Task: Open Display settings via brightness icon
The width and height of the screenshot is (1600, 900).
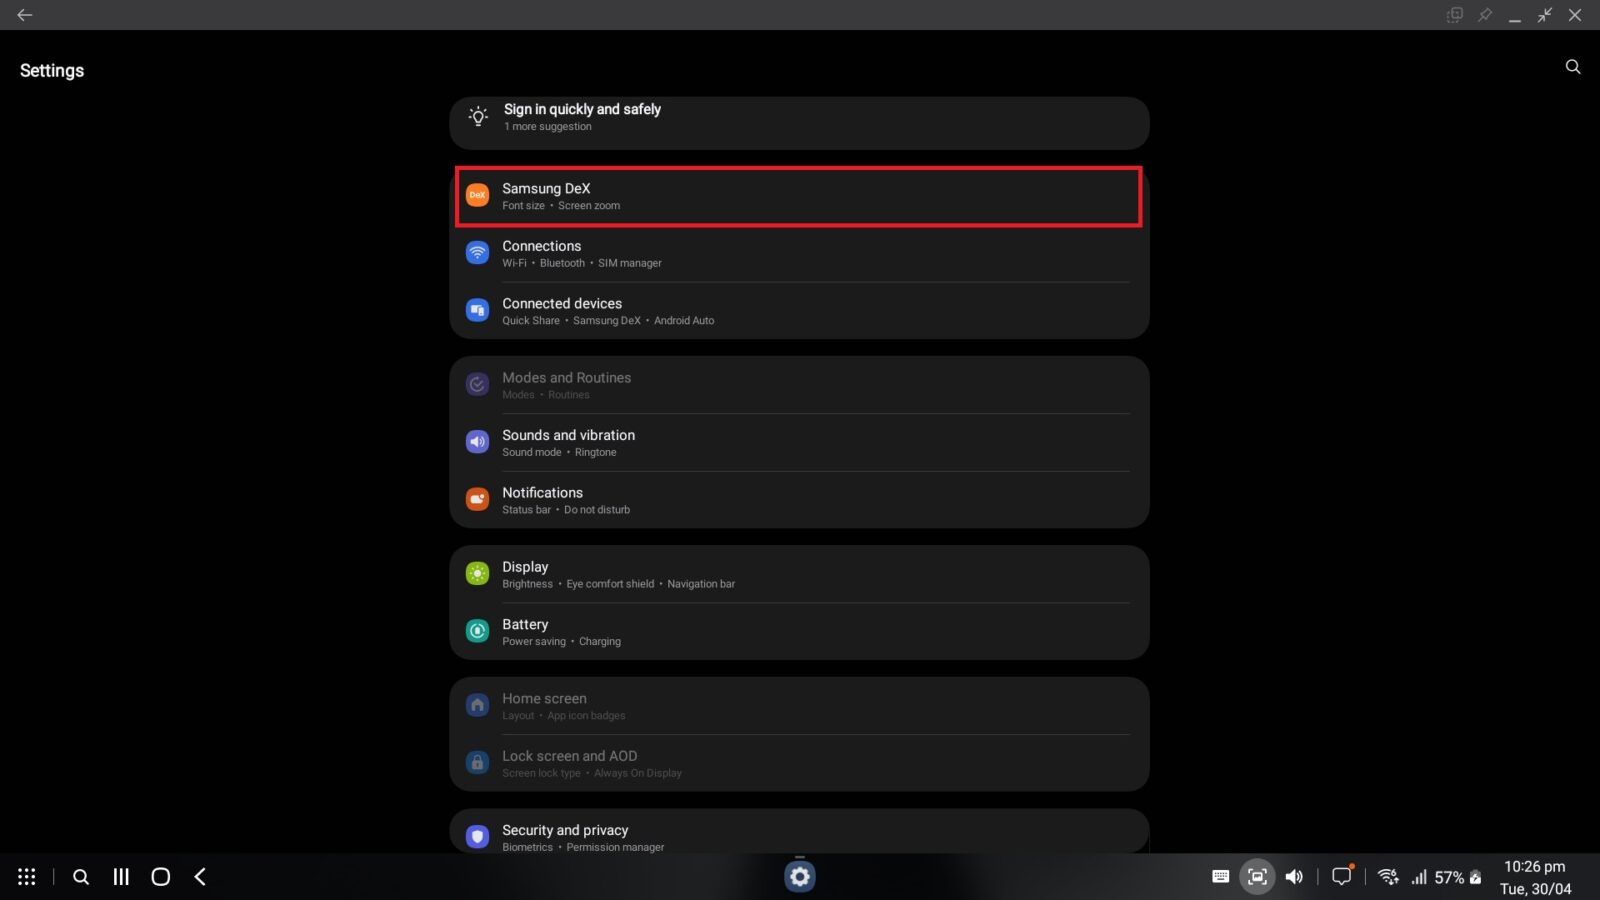Action: click(x=477, y=573)
